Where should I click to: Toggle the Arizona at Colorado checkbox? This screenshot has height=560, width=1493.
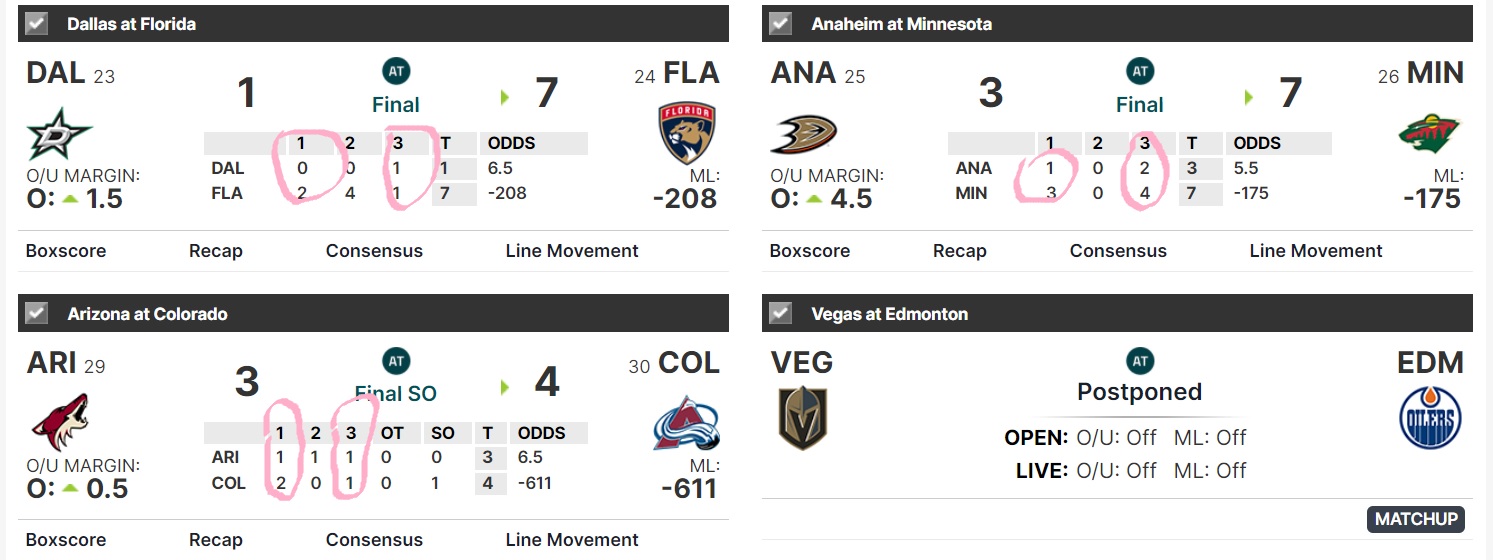tap(37, 313)
